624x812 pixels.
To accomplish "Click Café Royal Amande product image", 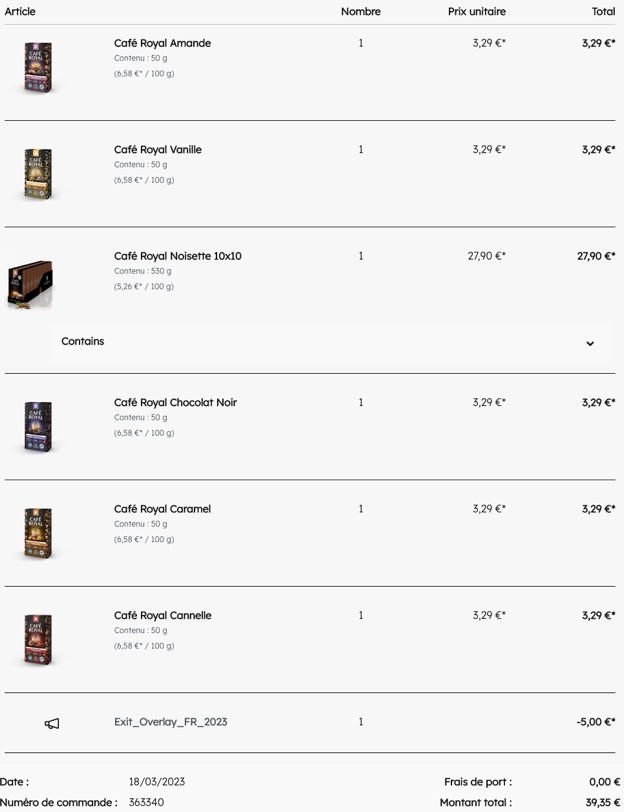I will coord(38,68).
